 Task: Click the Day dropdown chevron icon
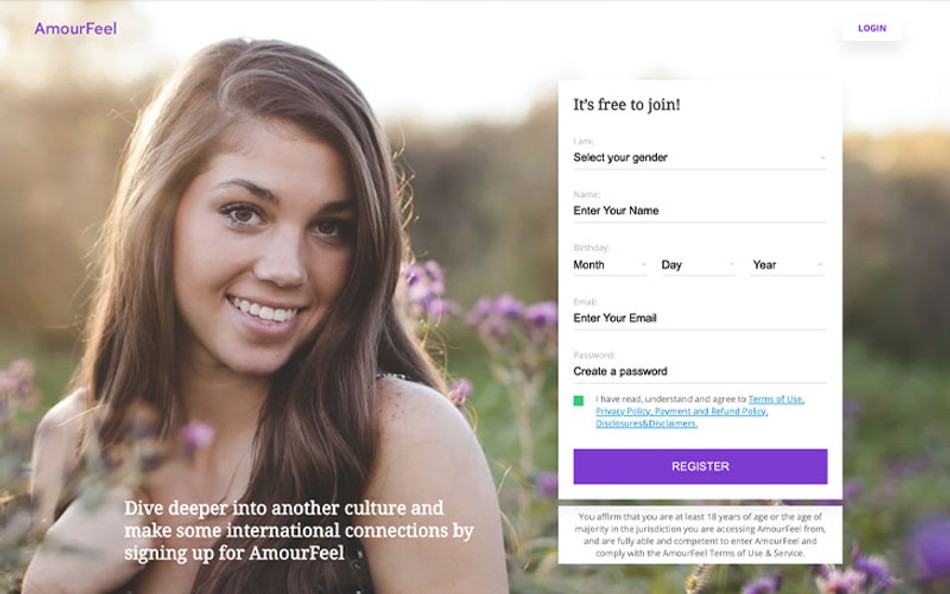coord(732,265)
